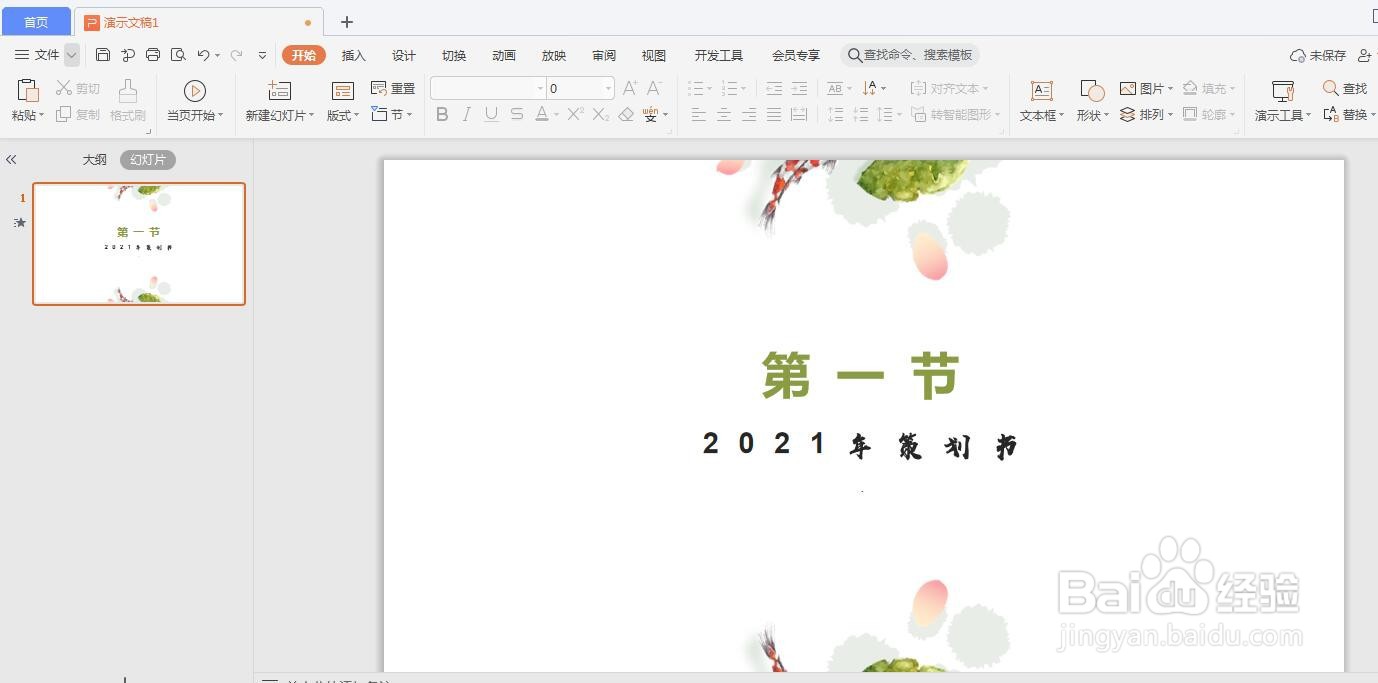Go to the Home (首页) tab
Image resolution: width=1378 pixels, height=683 pixels.
point(36,21)
